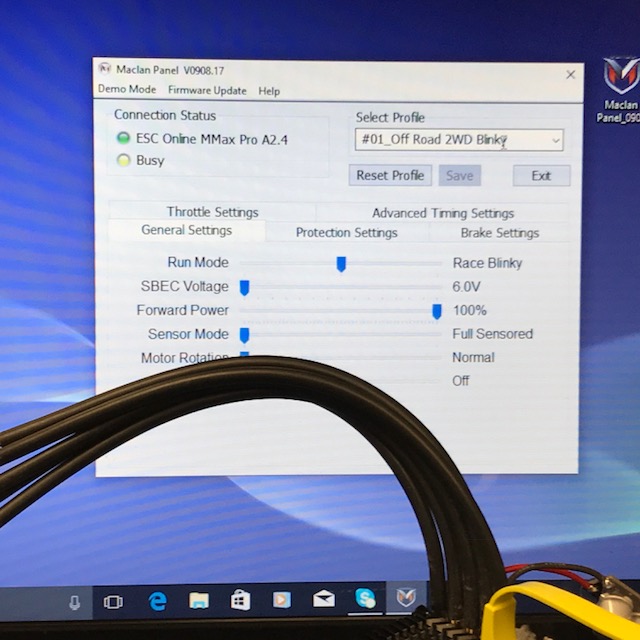This screenshot has height=640, width=640.
Task: Click the Run Mode slider handle
Action: pyautogui.click(x=341, y=264)
